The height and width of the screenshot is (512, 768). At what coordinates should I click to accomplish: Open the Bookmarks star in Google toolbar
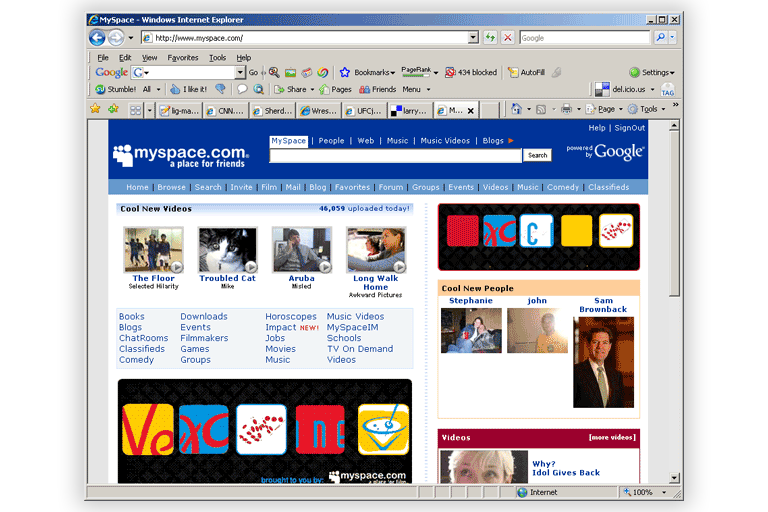tap(345, 73)
